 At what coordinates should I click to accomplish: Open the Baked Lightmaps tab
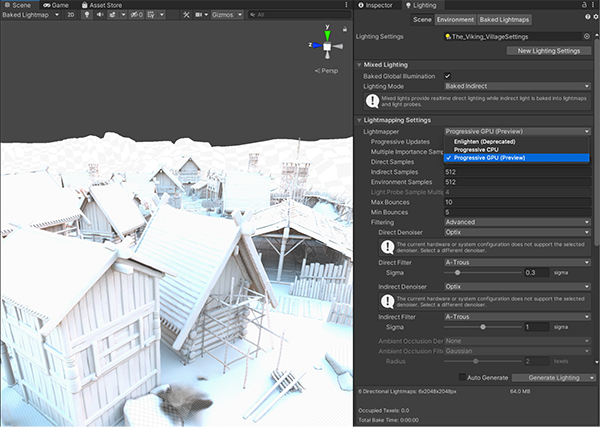[x=504, y=20]
